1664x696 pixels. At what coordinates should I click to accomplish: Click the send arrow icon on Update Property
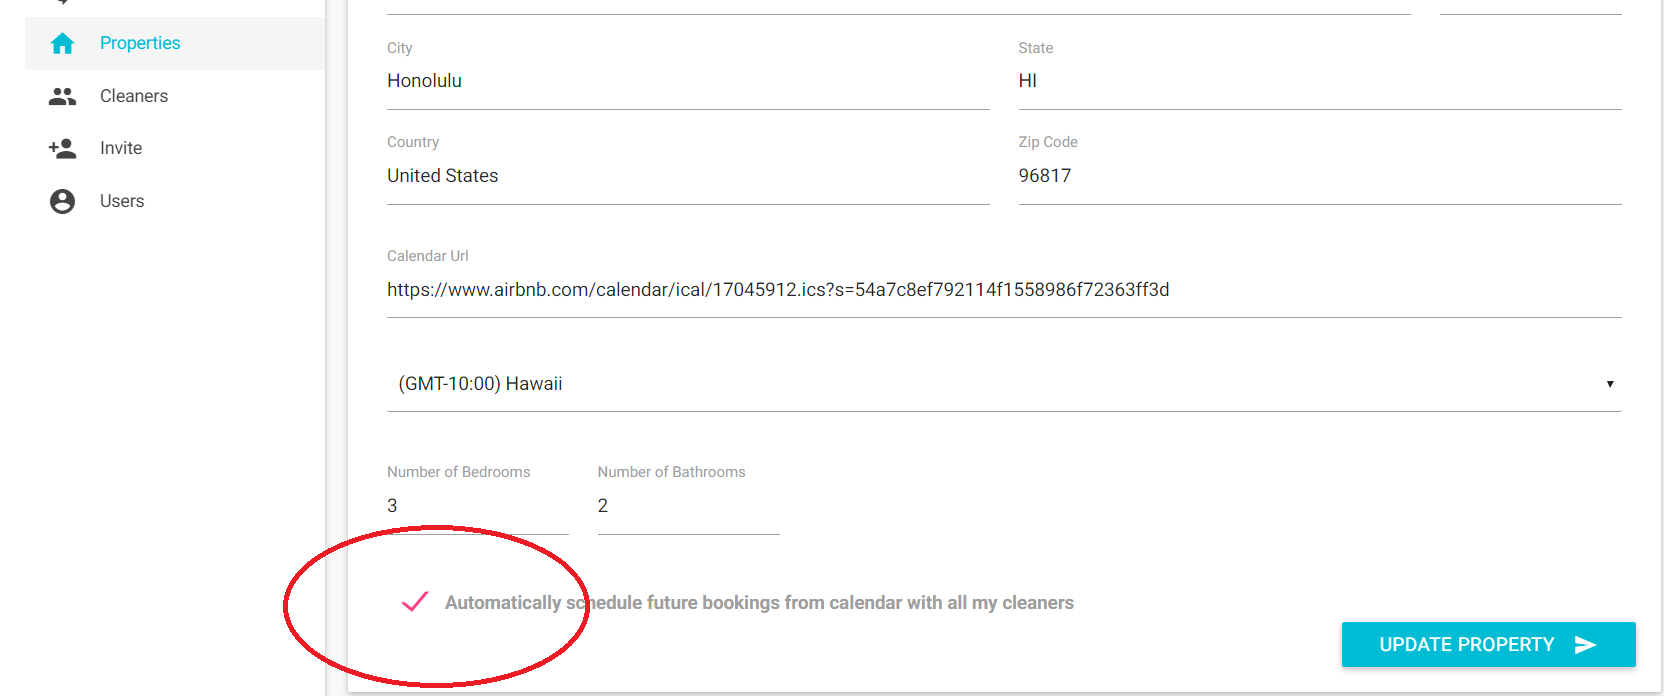click(x=1585, y=645)
